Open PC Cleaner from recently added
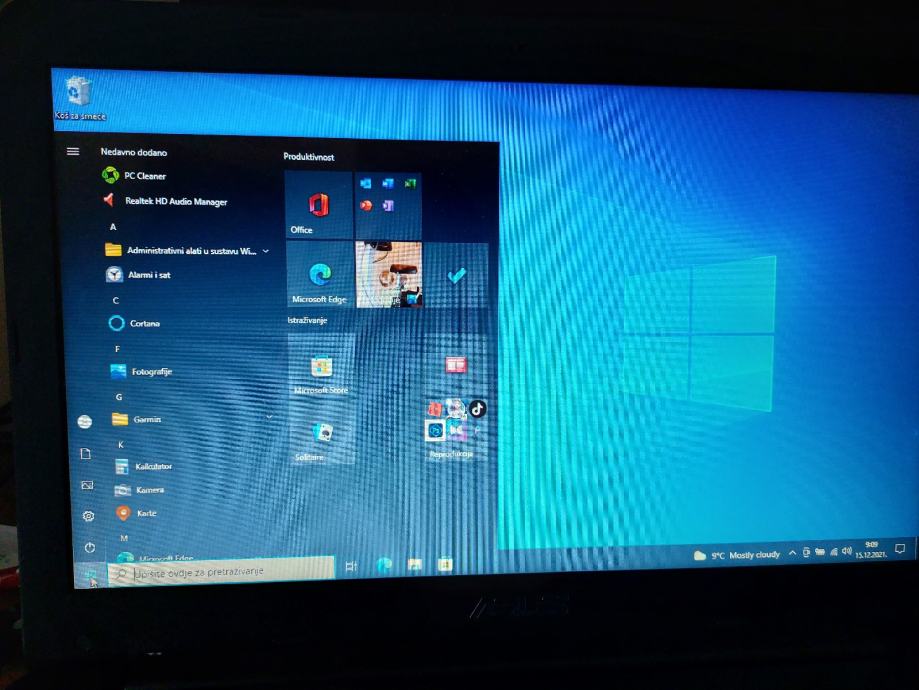The width and height of the screenshot is (919, 690). [135, 175]
